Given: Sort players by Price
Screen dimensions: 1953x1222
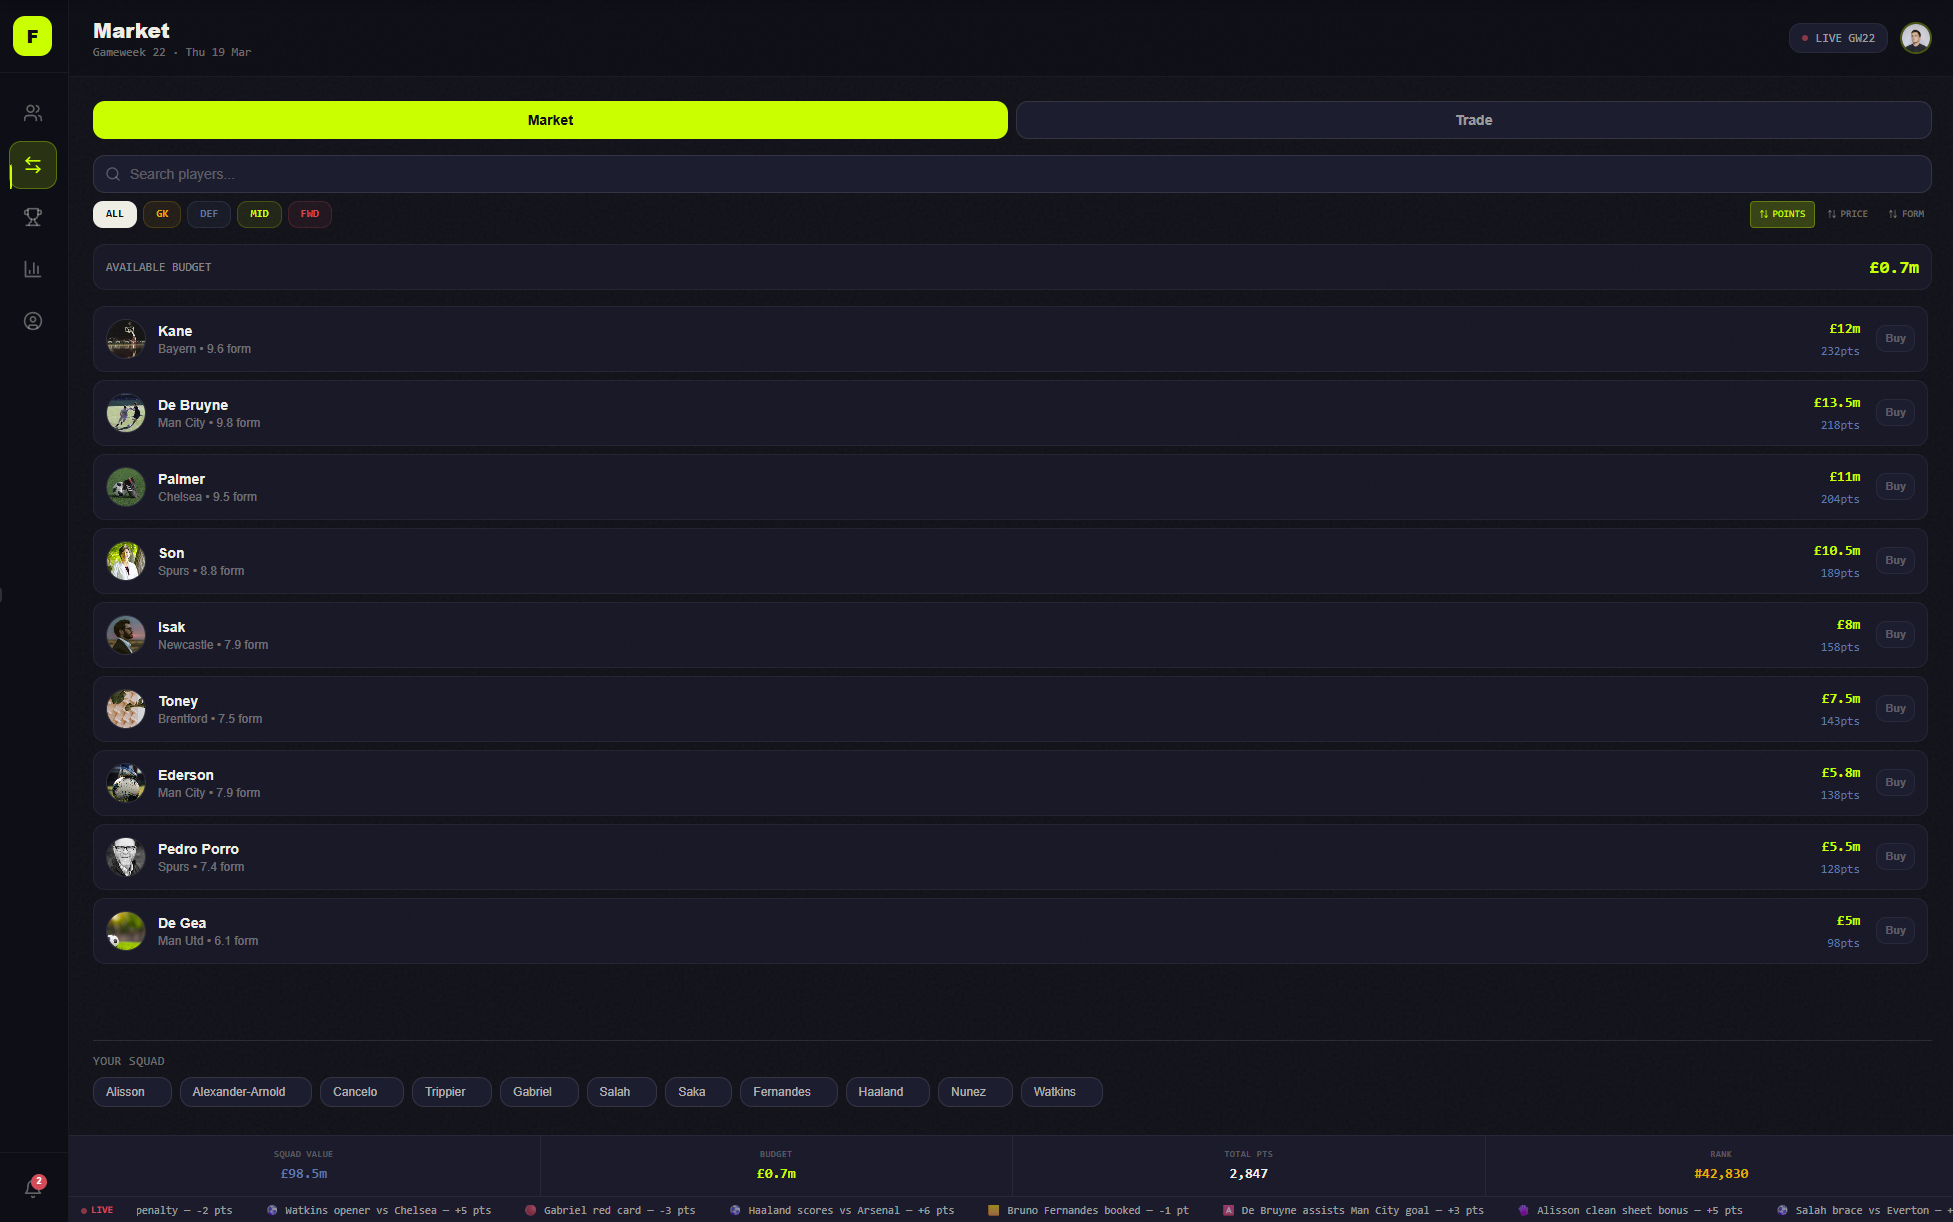Looking at the screenshot, I should [1847, 214].
